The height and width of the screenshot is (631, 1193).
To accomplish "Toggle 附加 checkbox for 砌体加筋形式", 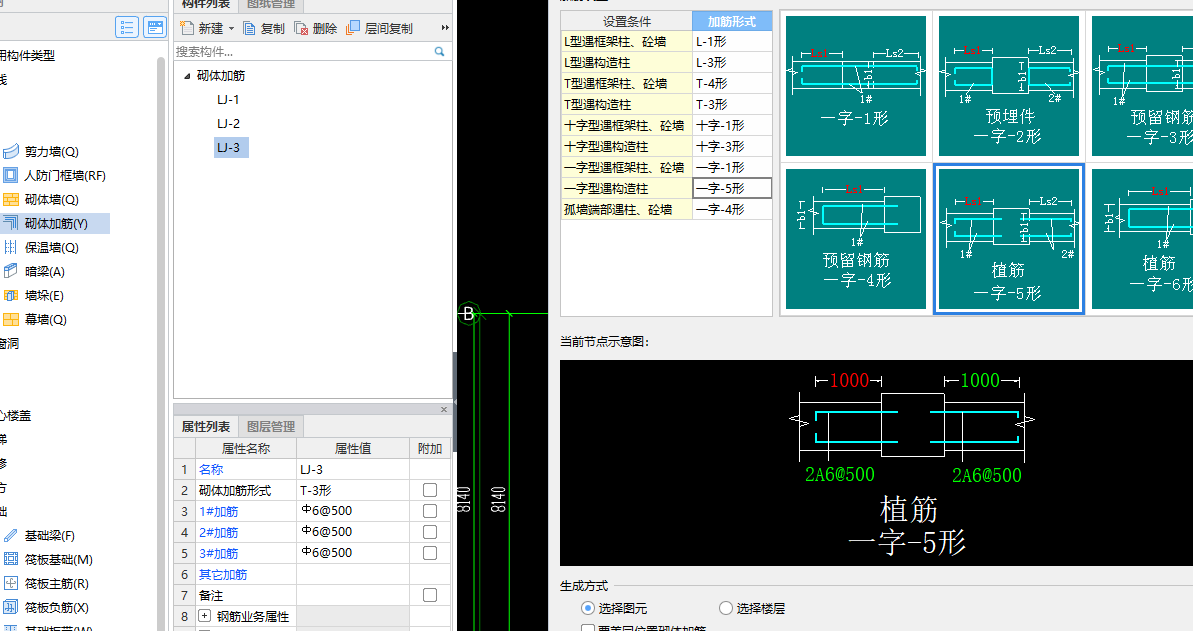I will tap(430, 490).
